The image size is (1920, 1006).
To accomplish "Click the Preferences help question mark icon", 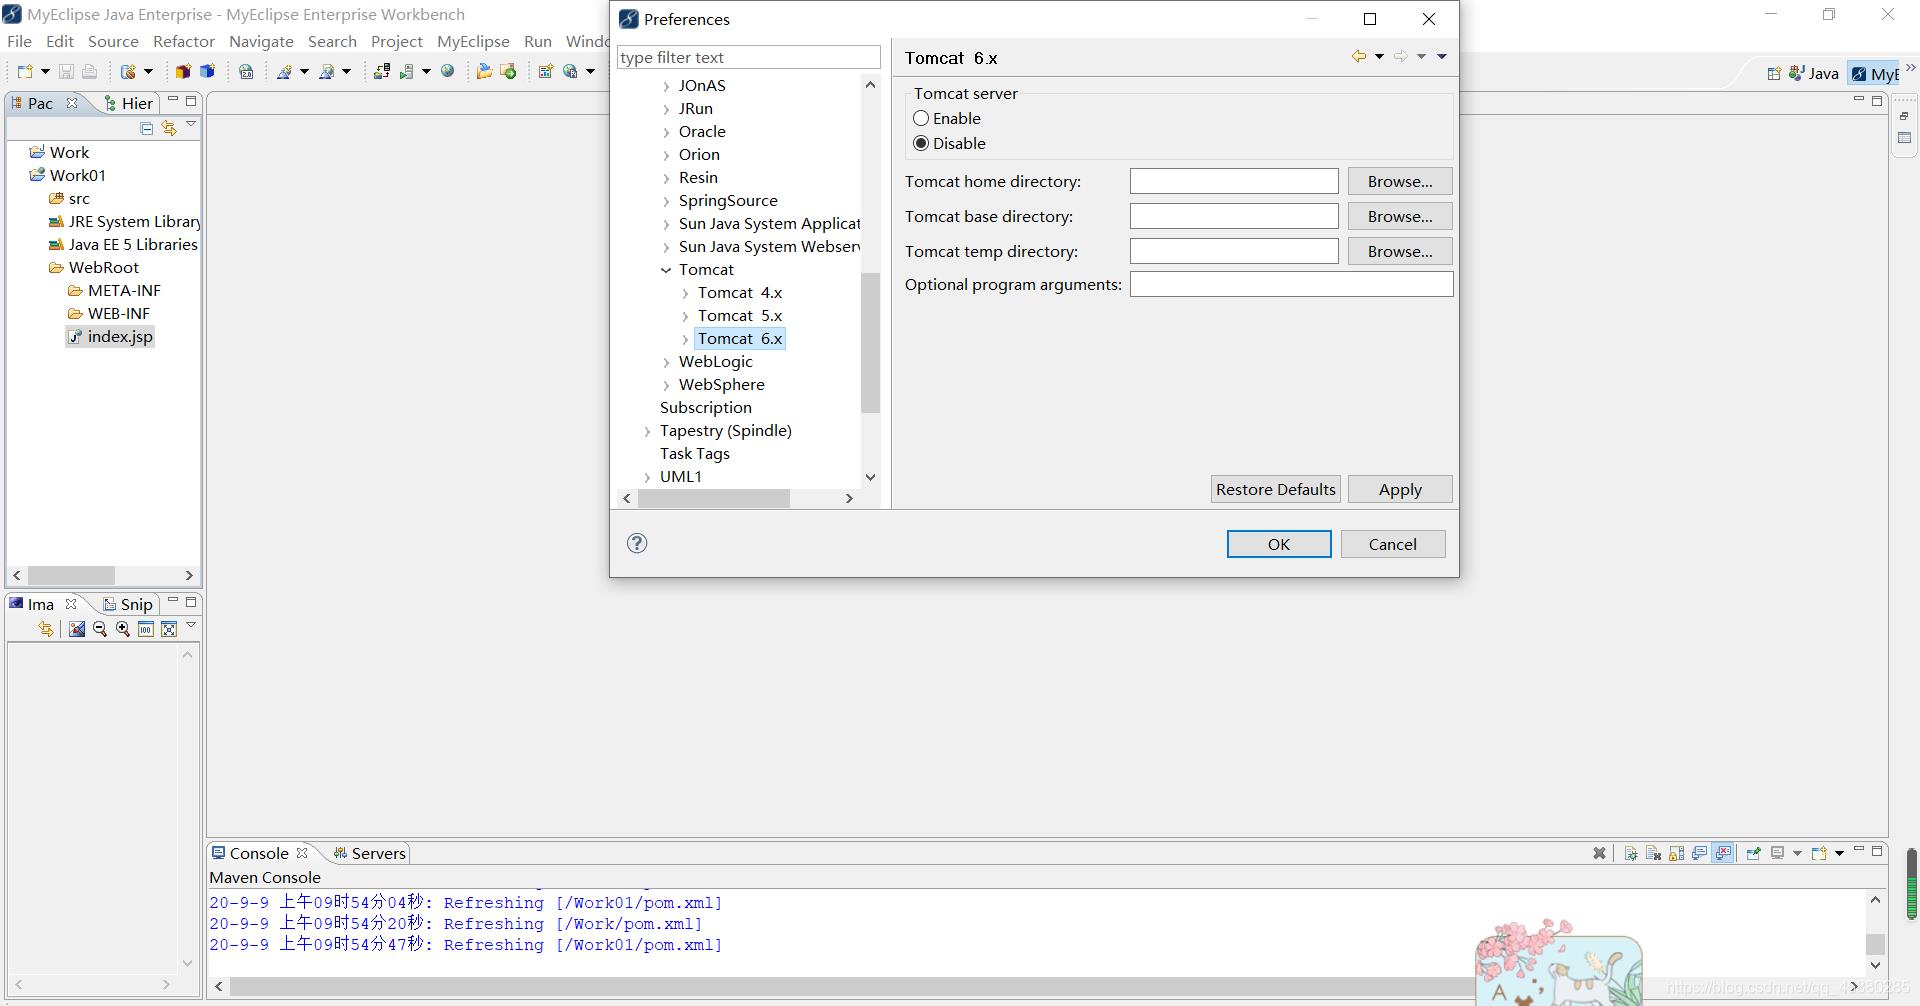I will (x=637, y=543).
